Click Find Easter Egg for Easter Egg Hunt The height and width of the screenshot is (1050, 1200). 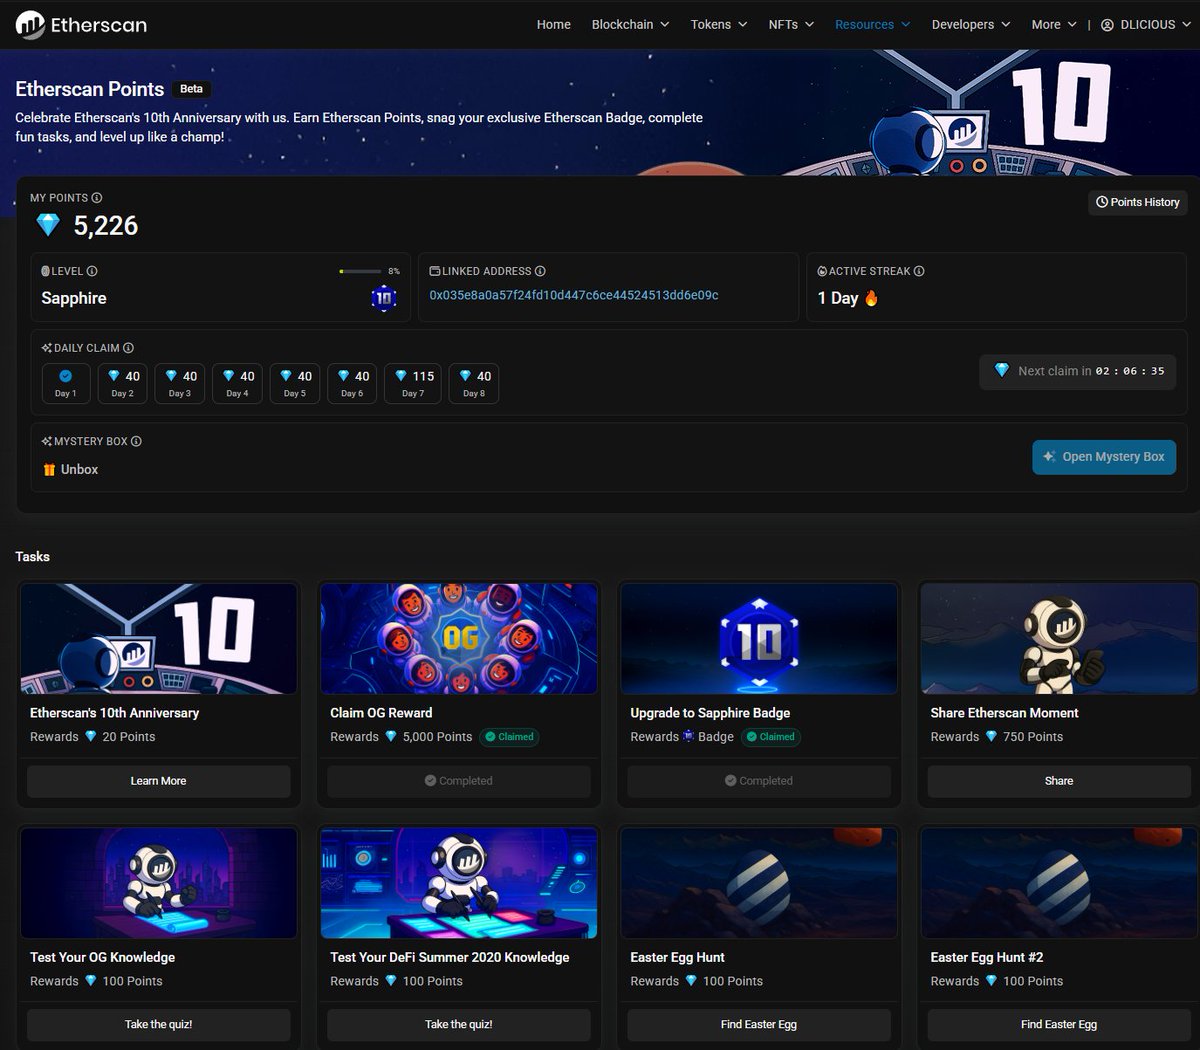coord(759,1024)
